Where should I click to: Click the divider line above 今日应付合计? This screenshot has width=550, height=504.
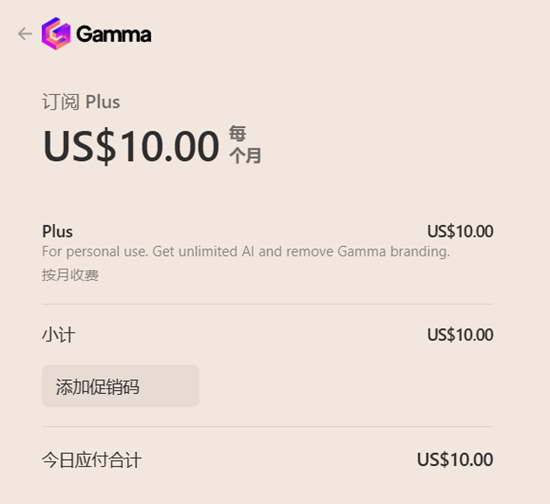pos(267,426)
